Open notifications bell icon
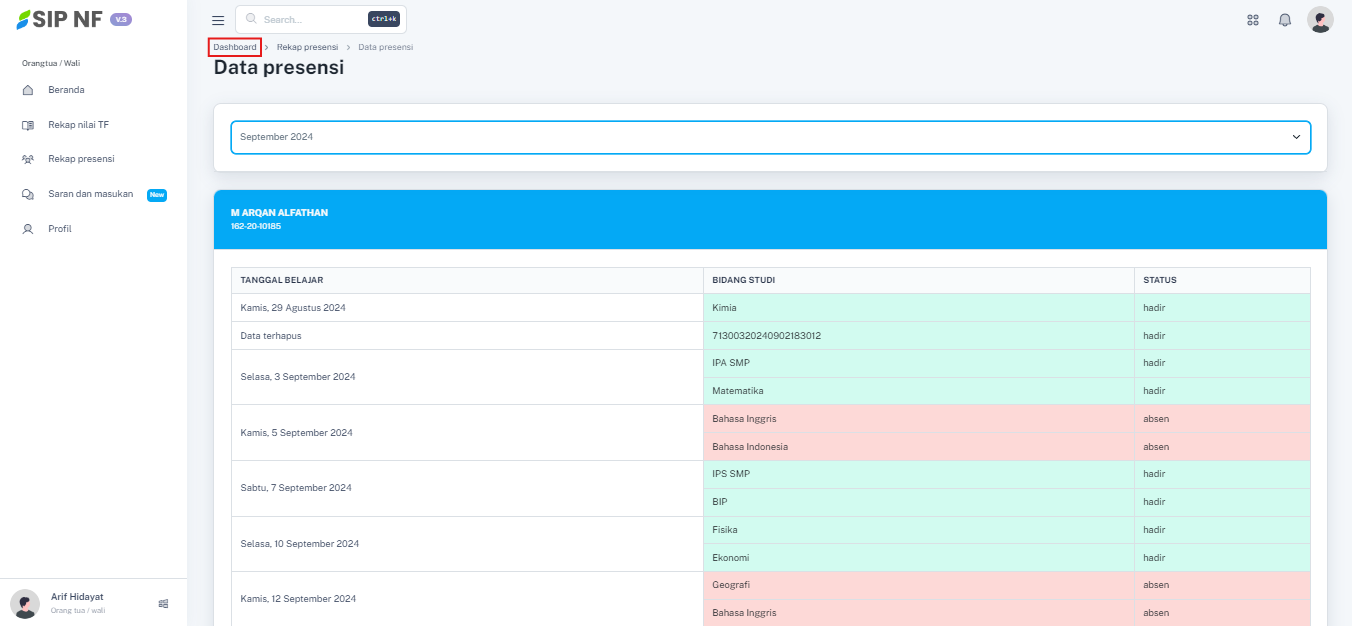The image size is (1352, 626). click(1285, 20)
